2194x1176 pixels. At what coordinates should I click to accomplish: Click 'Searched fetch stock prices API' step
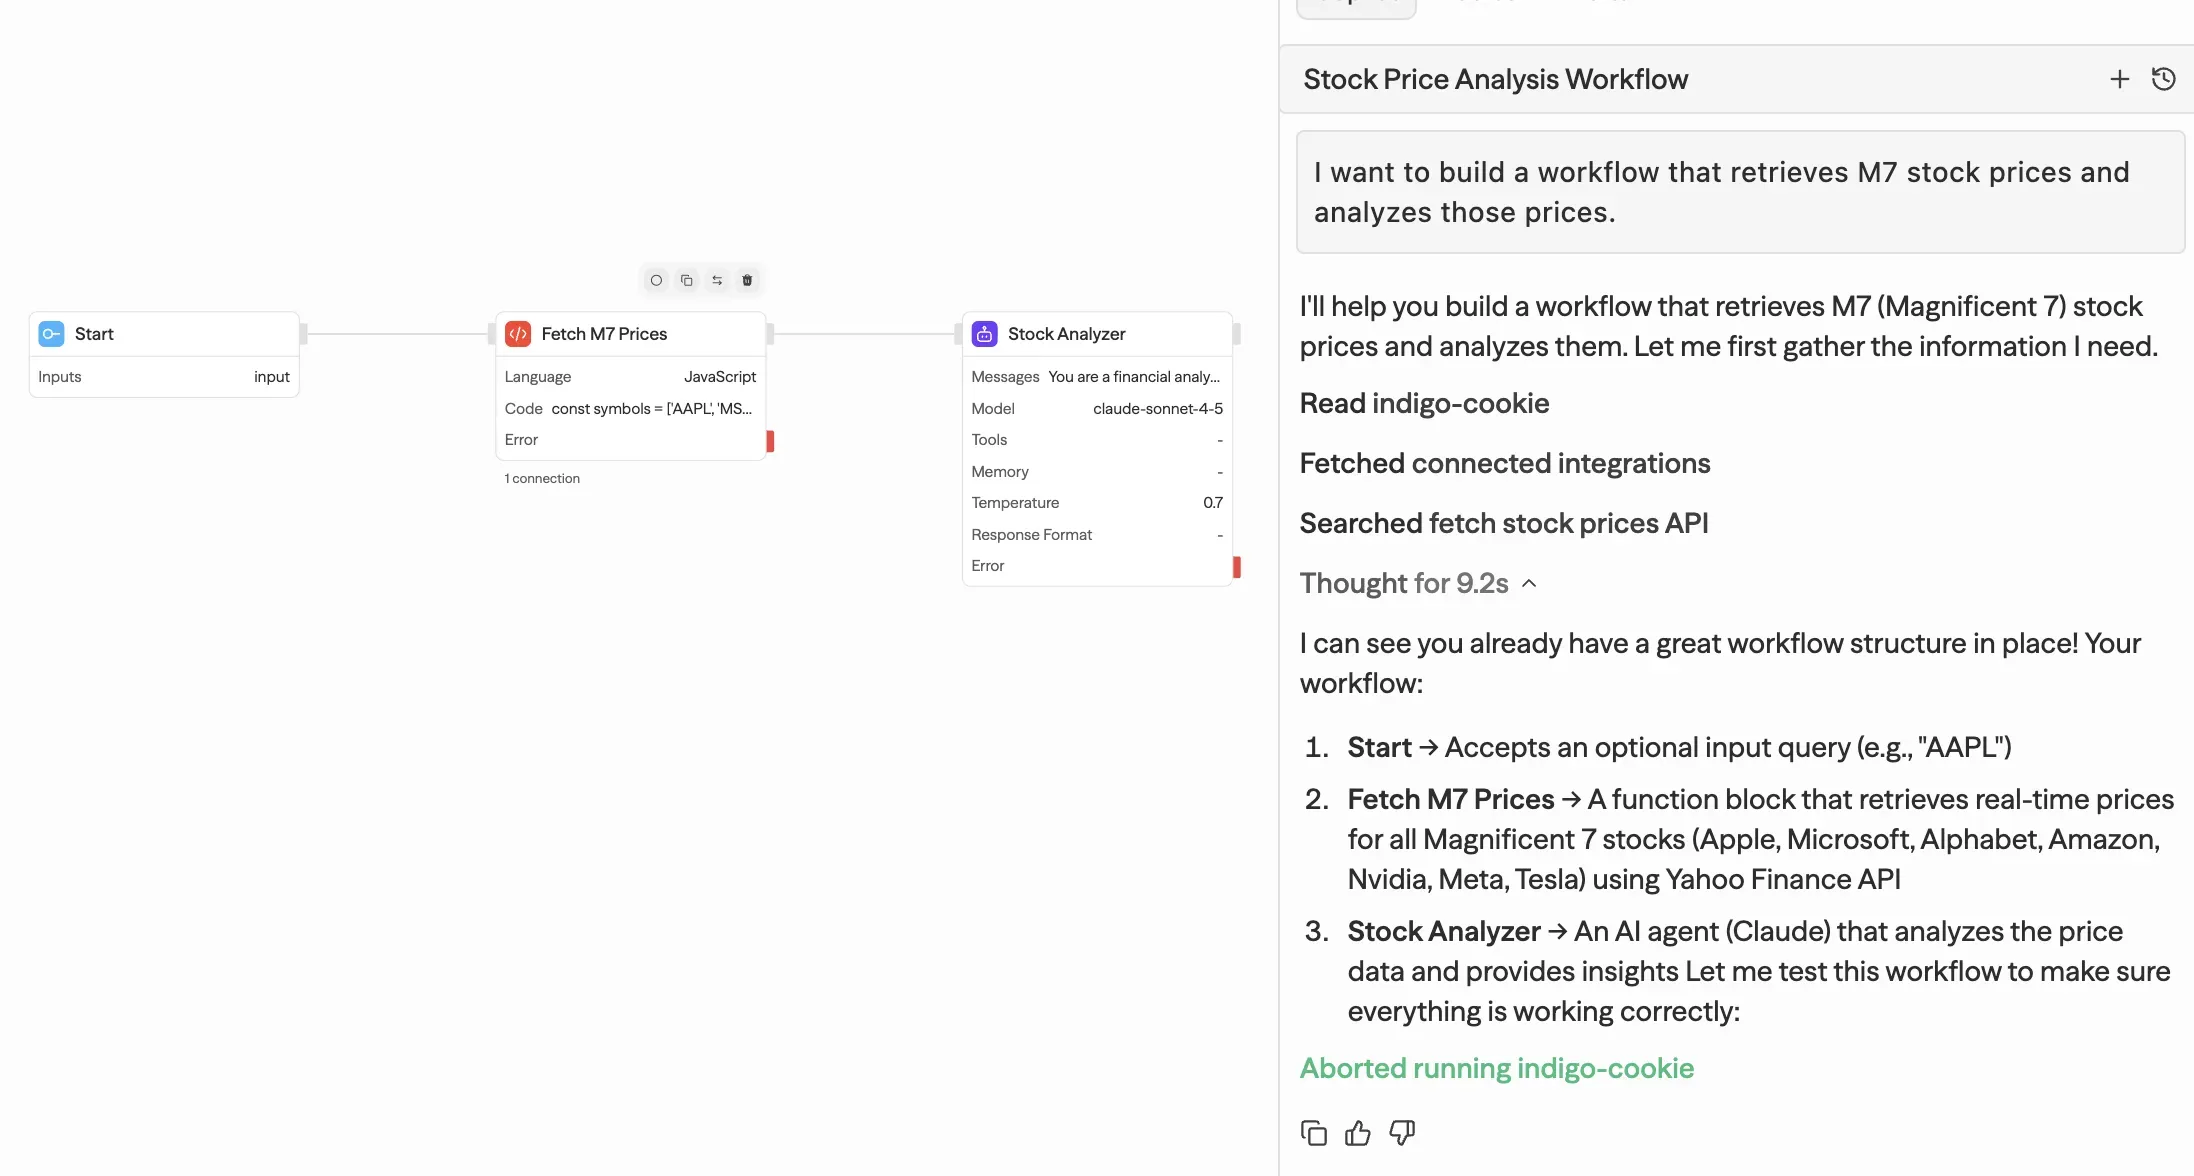[1503, 523]
